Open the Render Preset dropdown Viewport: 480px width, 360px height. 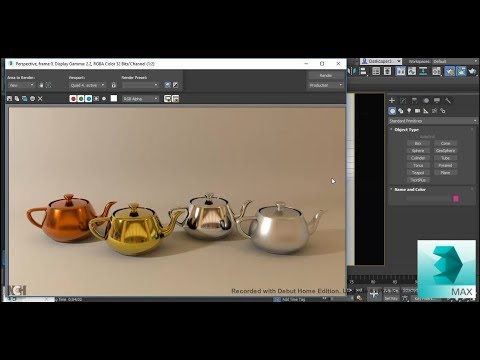click(140, 85)
